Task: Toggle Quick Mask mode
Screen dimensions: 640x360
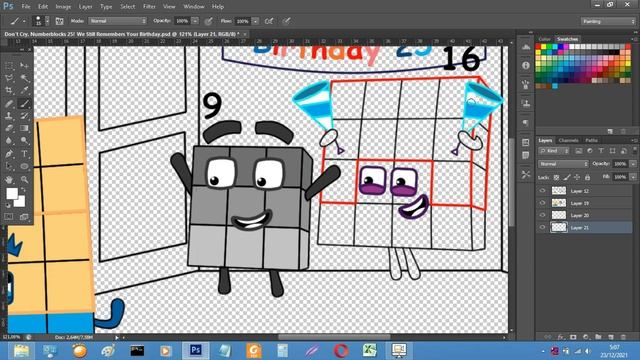Action: click(9, 217)
